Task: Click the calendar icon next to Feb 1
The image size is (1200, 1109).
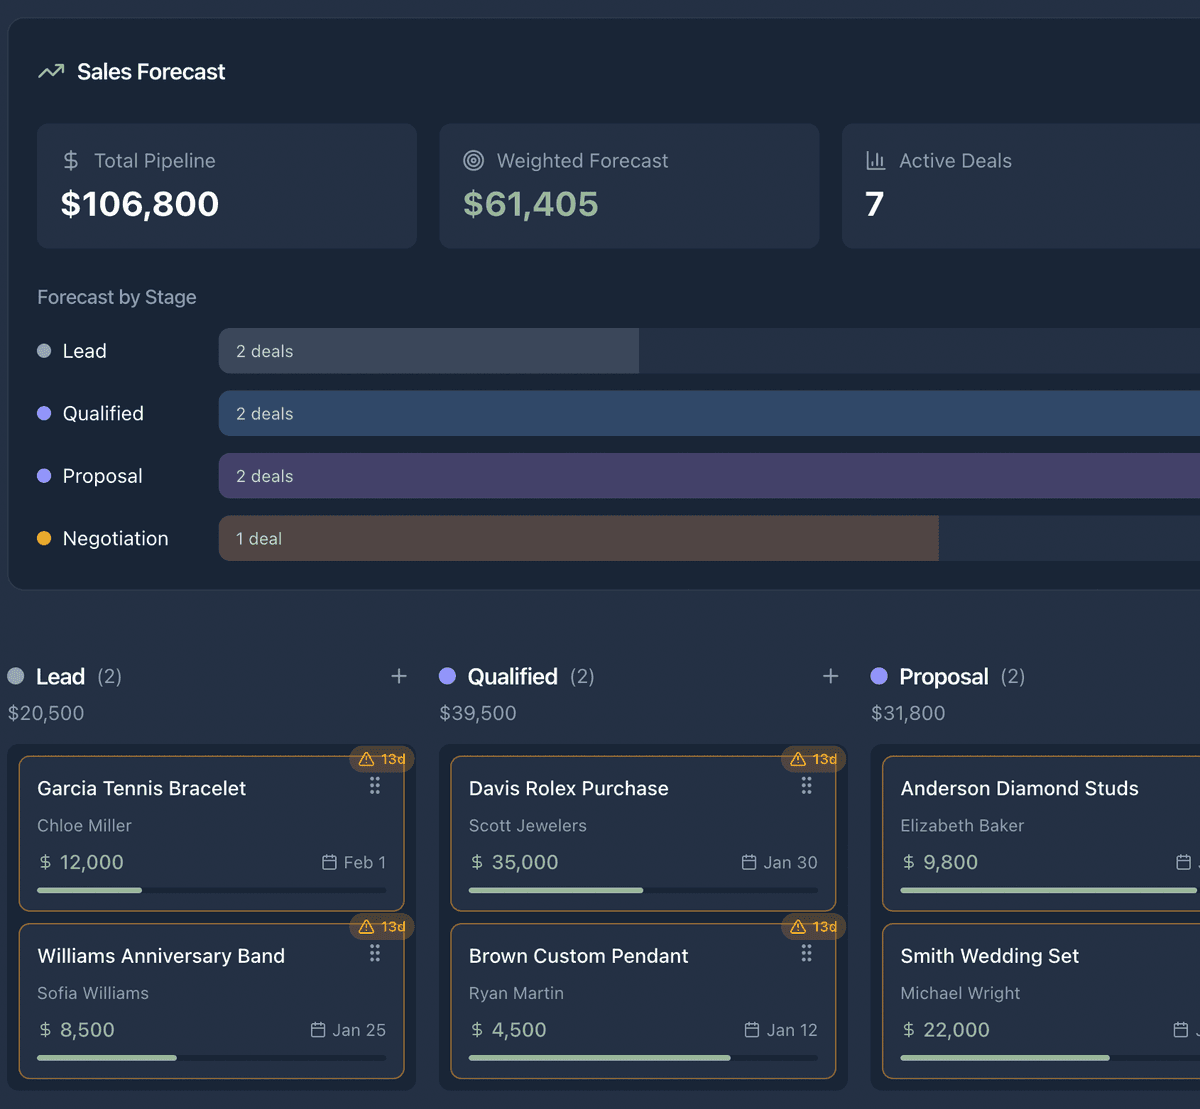Action: 329,862
